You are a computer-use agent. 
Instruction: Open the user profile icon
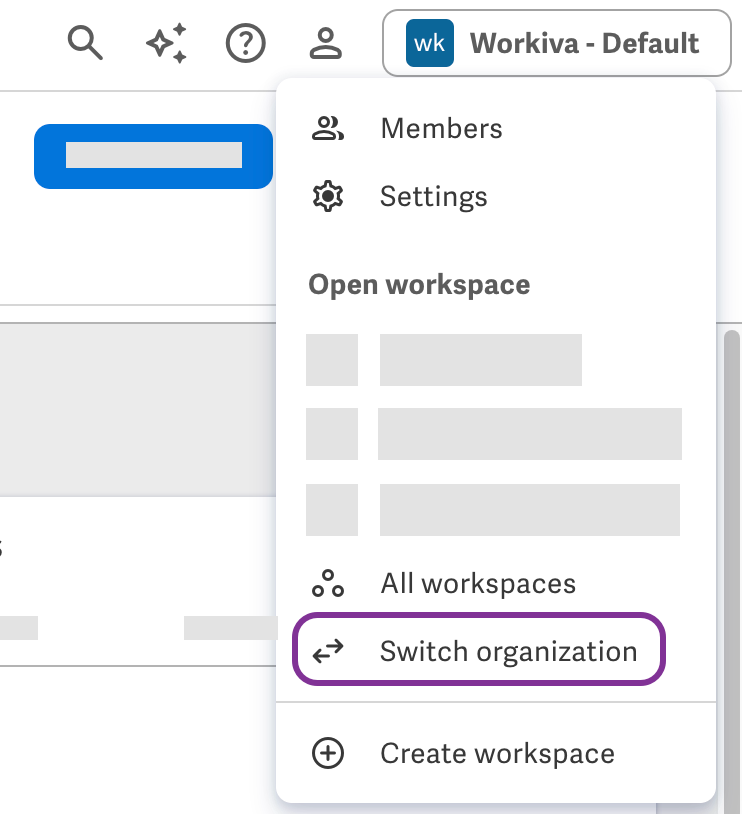click(x=326, y=43)
